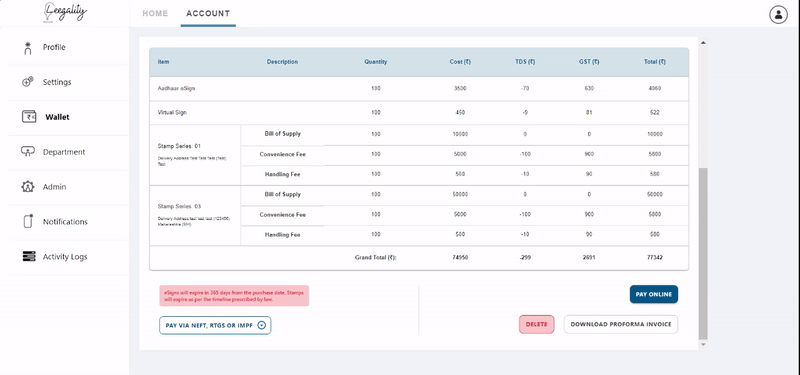This screenshot has height=375, width=800.
Task: Click the vertical scrollbar thumb
Action: coord(703,254)
